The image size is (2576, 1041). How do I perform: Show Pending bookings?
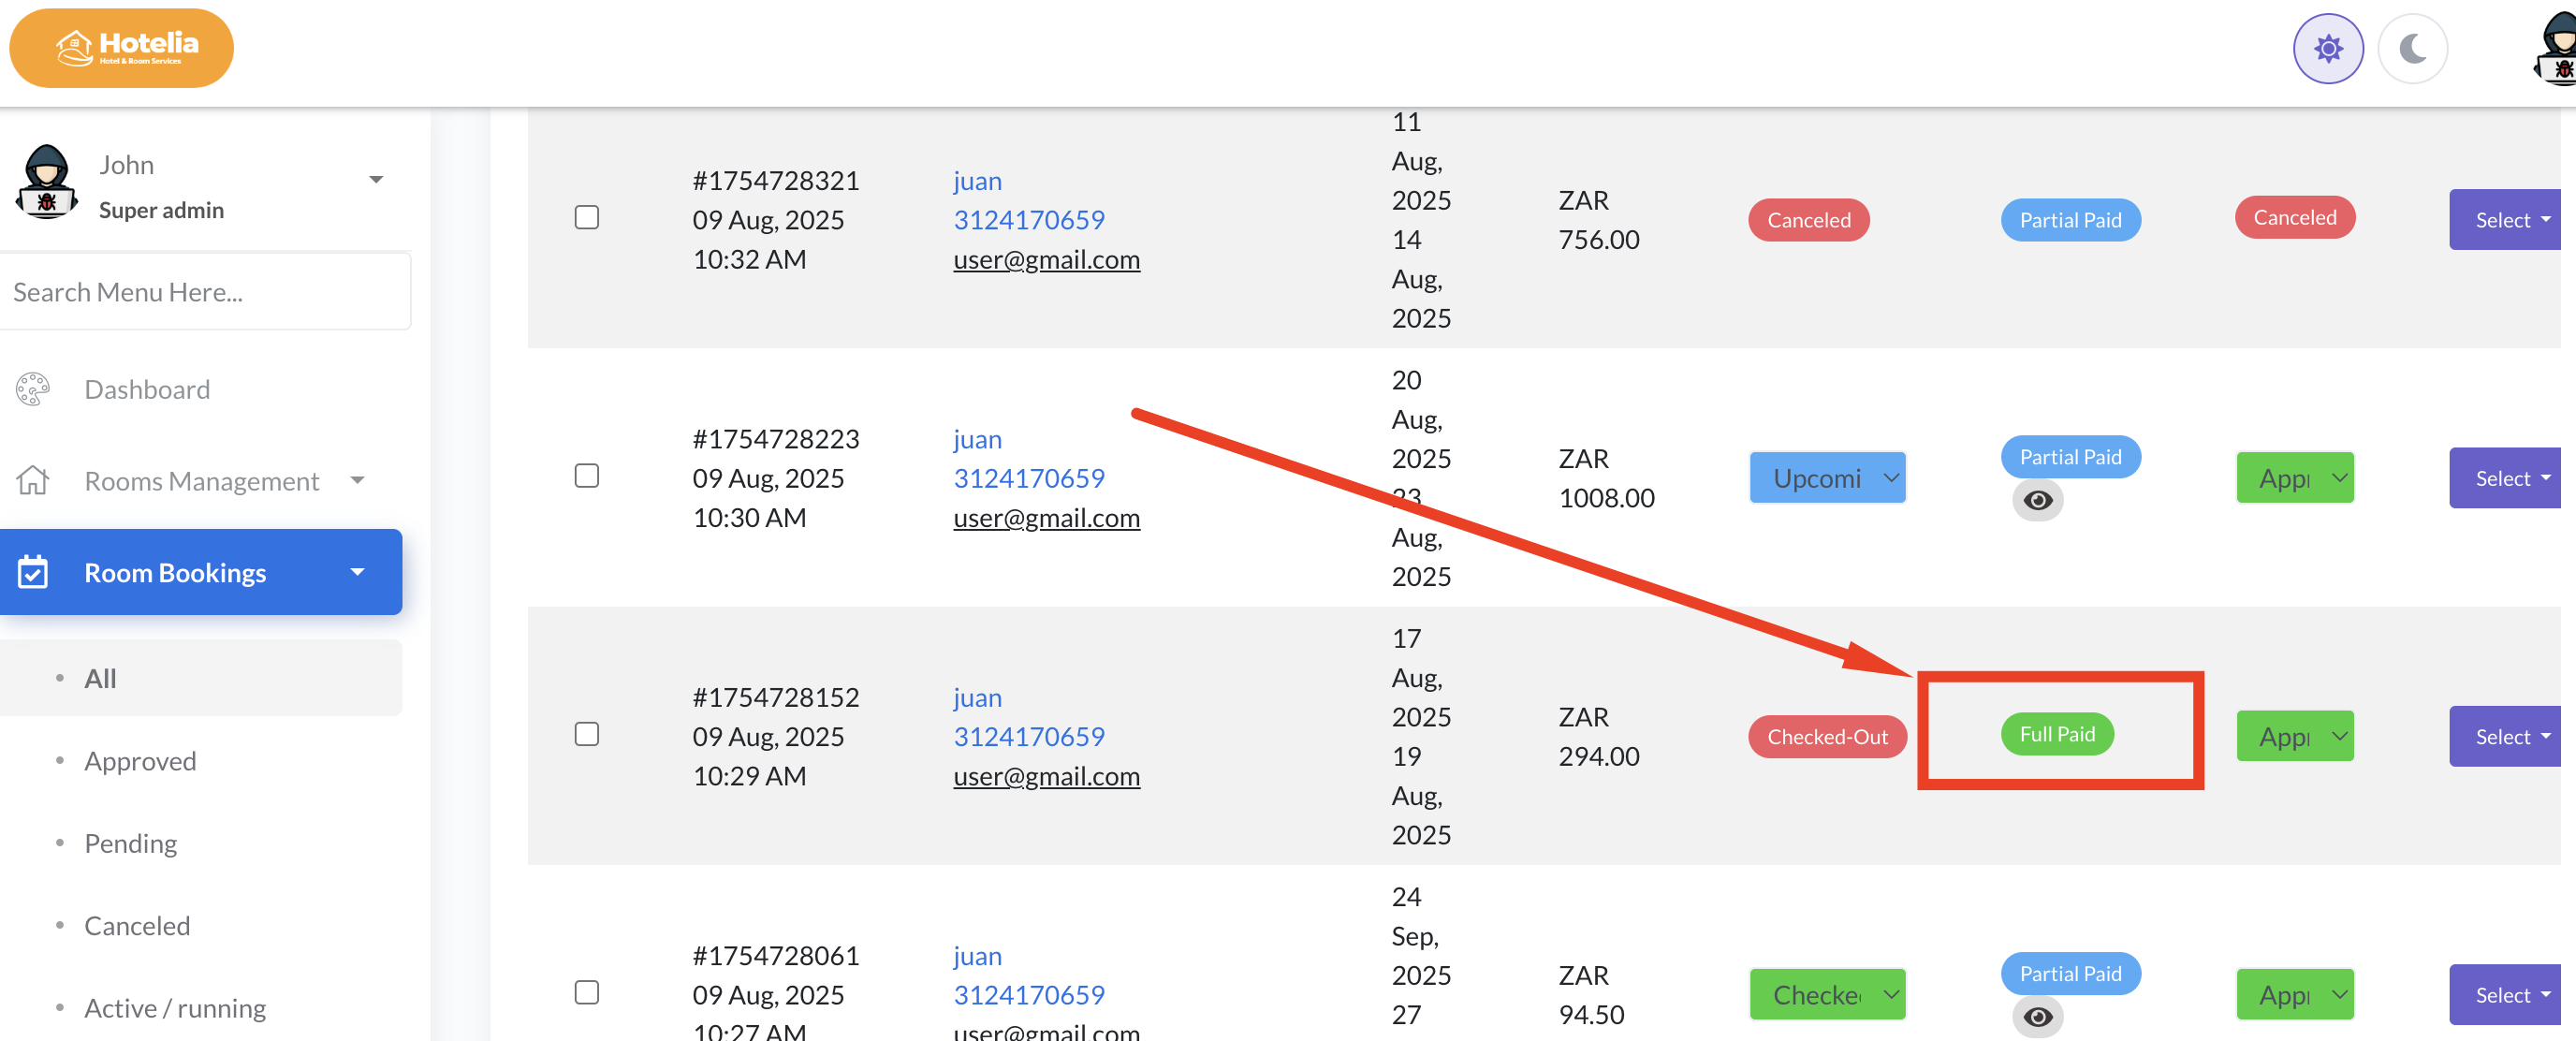[x=130, y=843]
